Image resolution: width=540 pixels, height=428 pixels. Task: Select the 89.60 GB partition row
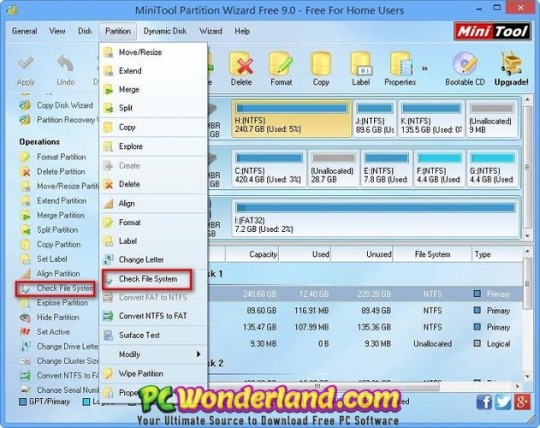tap(365, 311)
